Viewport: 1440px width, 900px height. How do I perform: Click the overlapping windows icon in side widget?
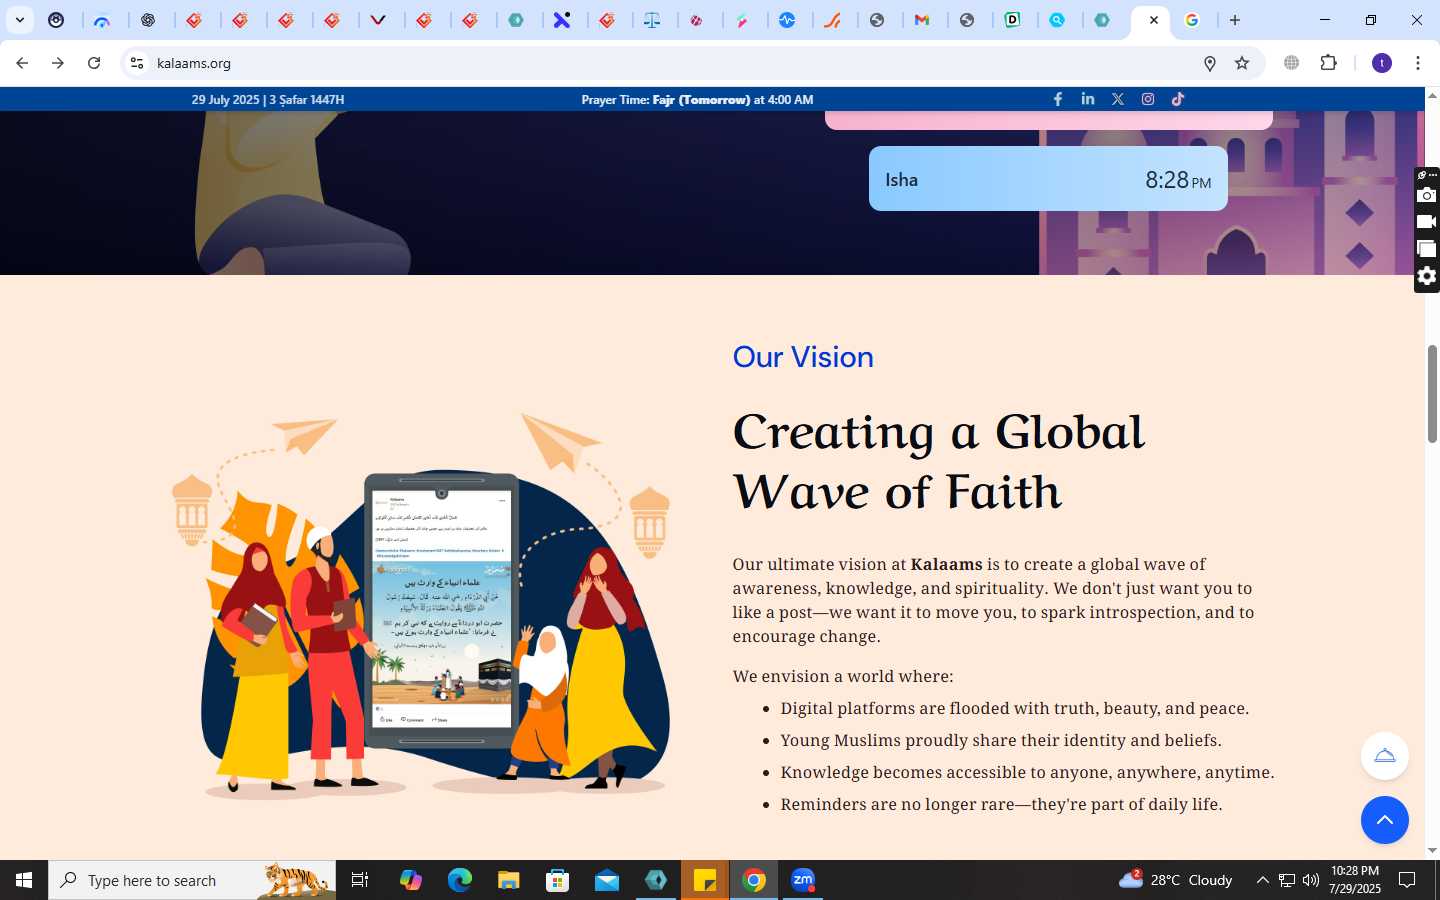(x=1427, y=249)
